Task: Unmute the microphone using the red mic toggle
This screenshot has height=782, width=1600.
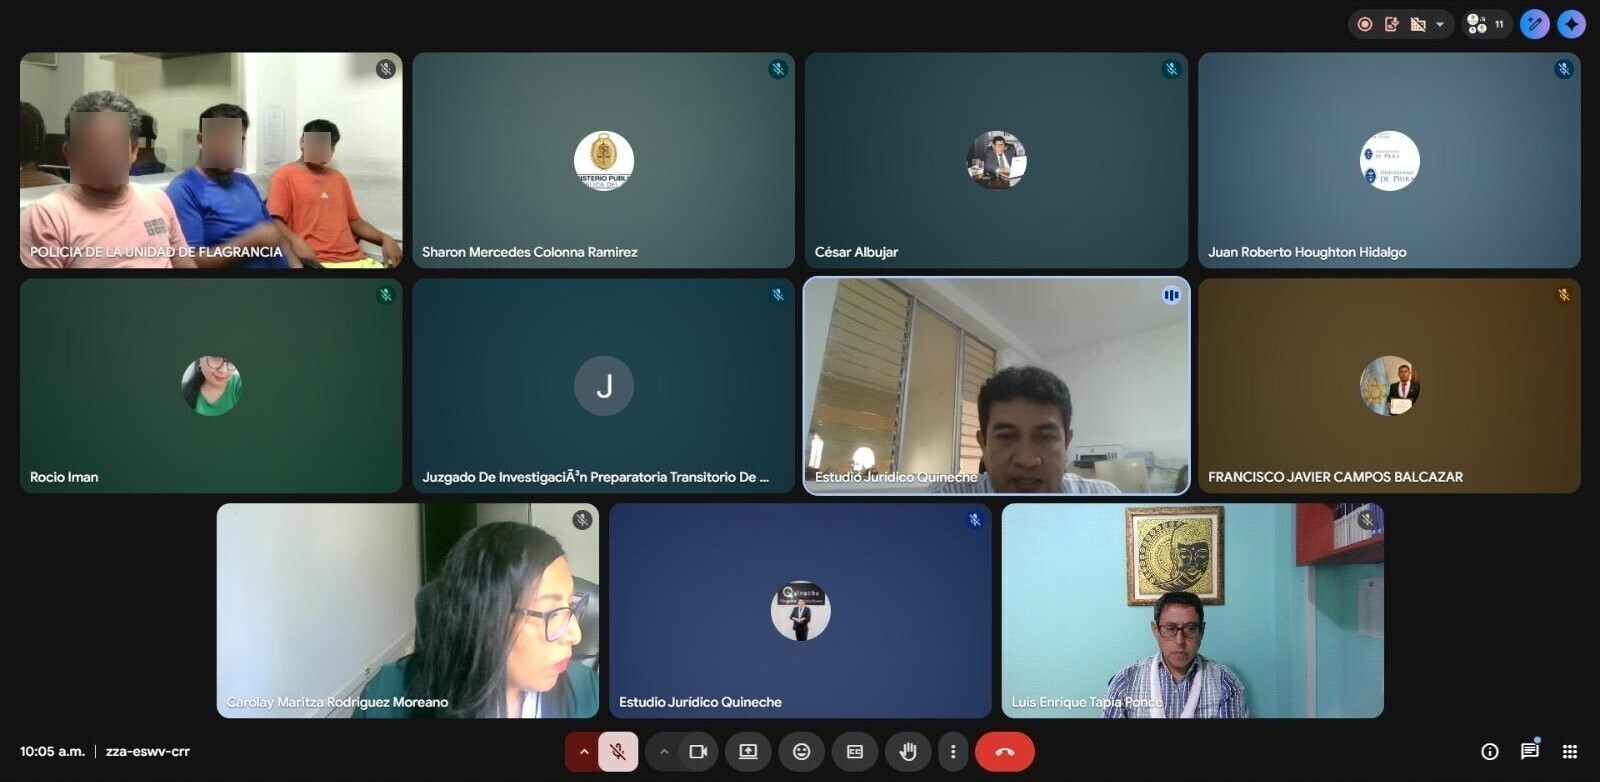Action: 618,752
